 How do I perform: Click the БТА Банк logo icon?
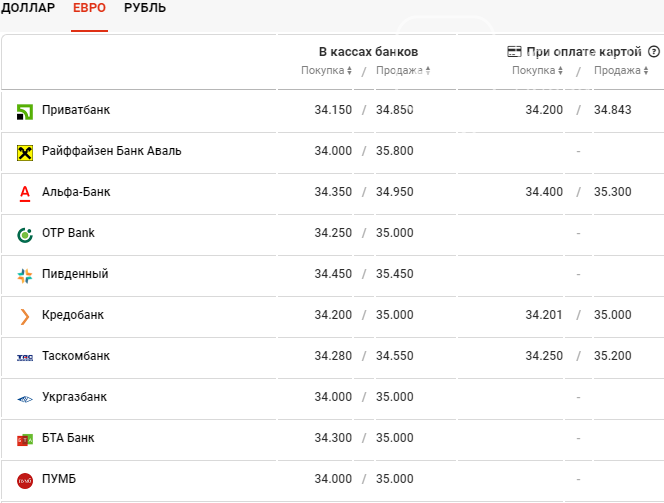(x=25, y=439)
